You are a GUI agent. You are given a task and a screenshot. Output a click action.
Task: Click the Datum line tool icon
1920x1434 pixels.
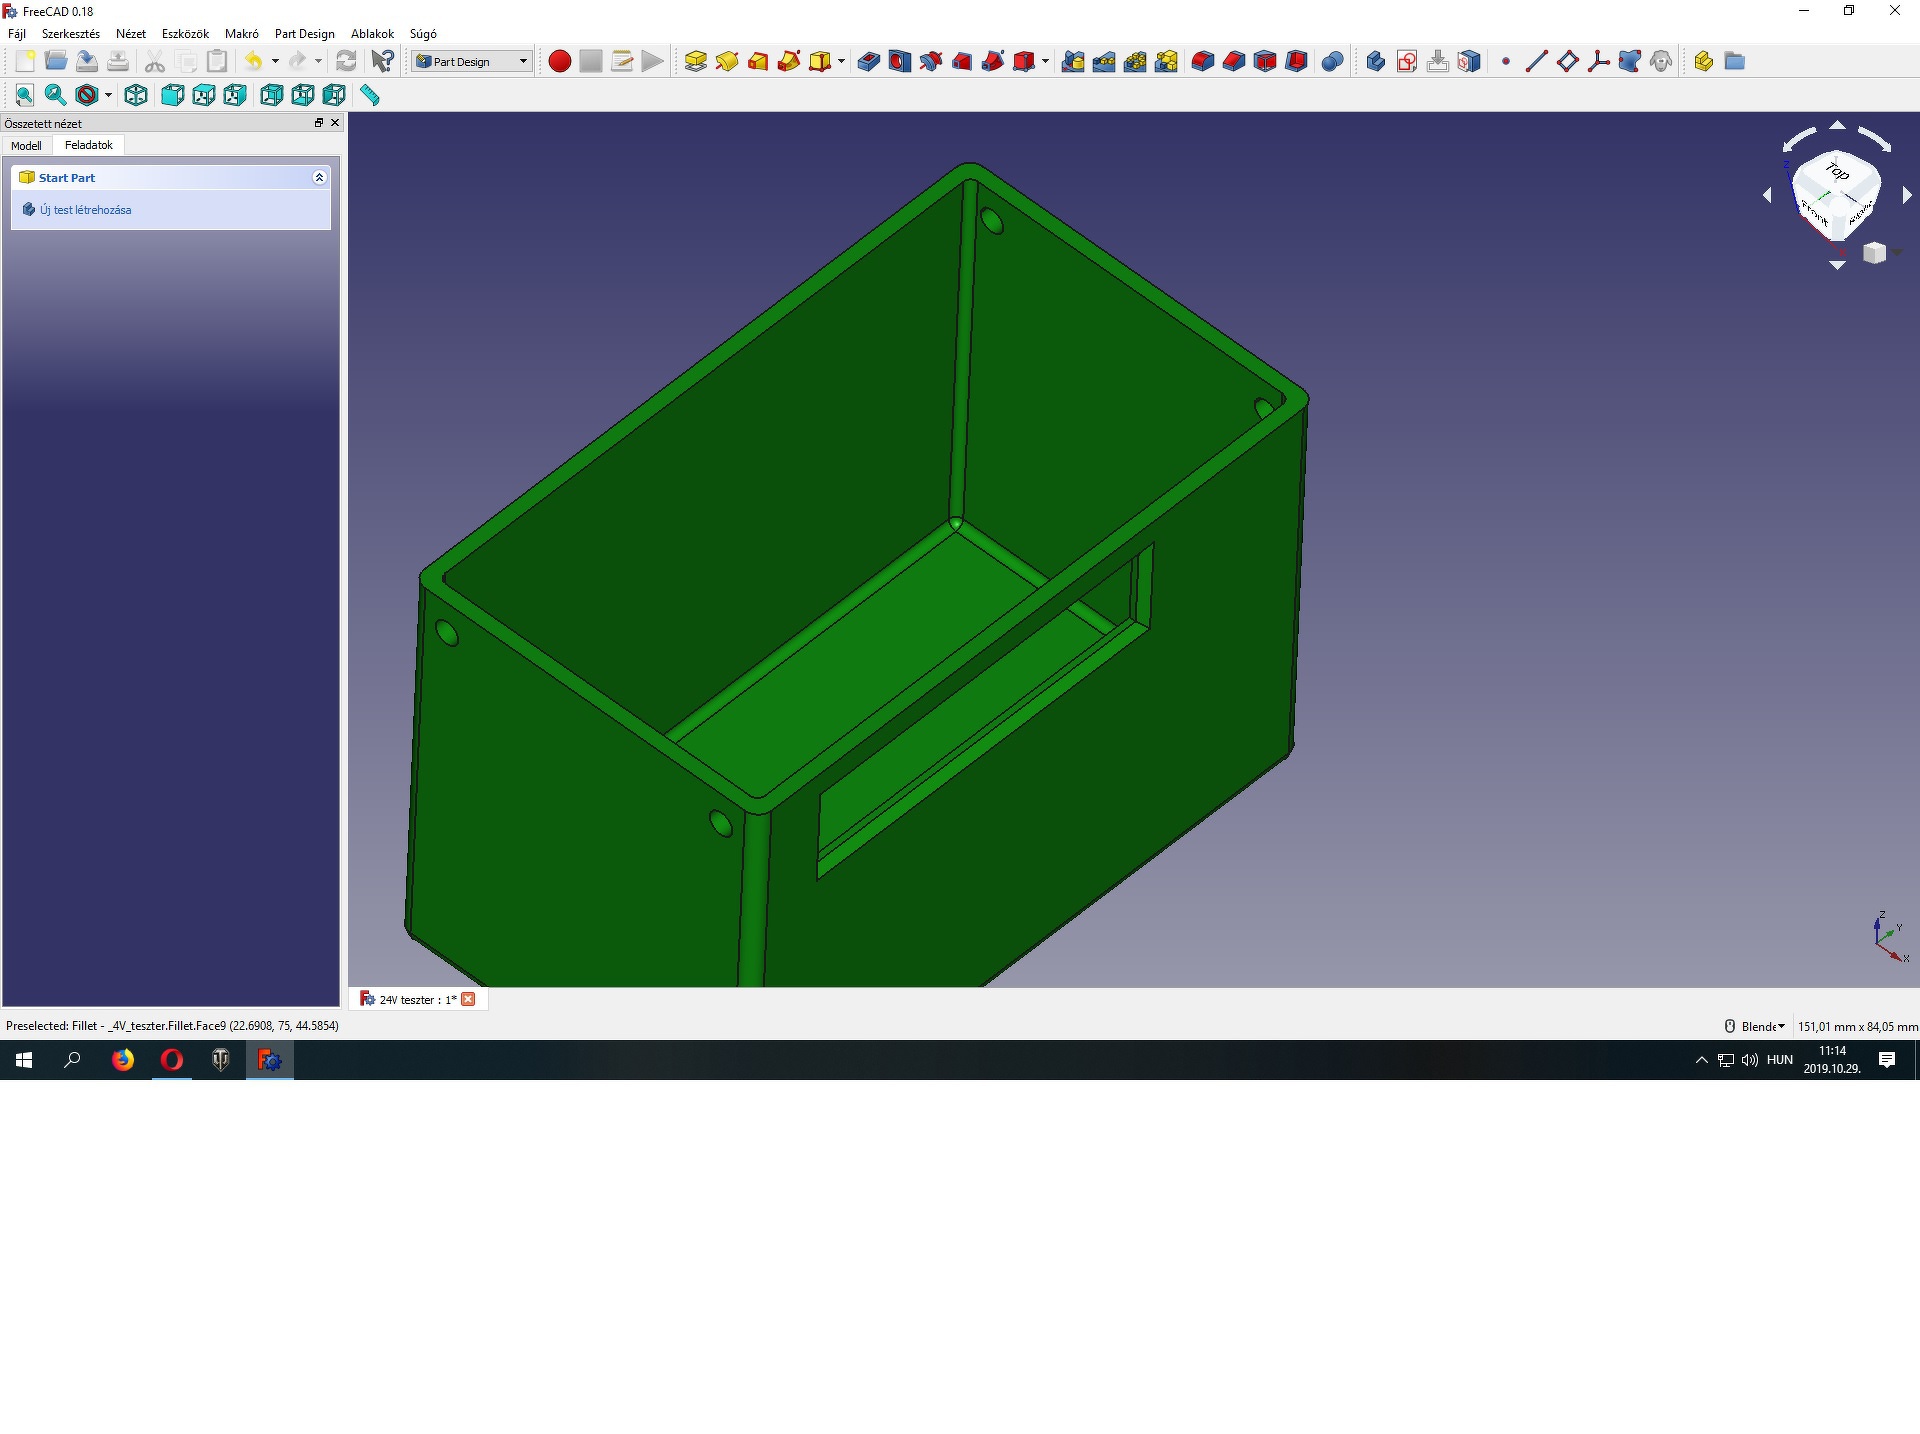click(1536, 62)
